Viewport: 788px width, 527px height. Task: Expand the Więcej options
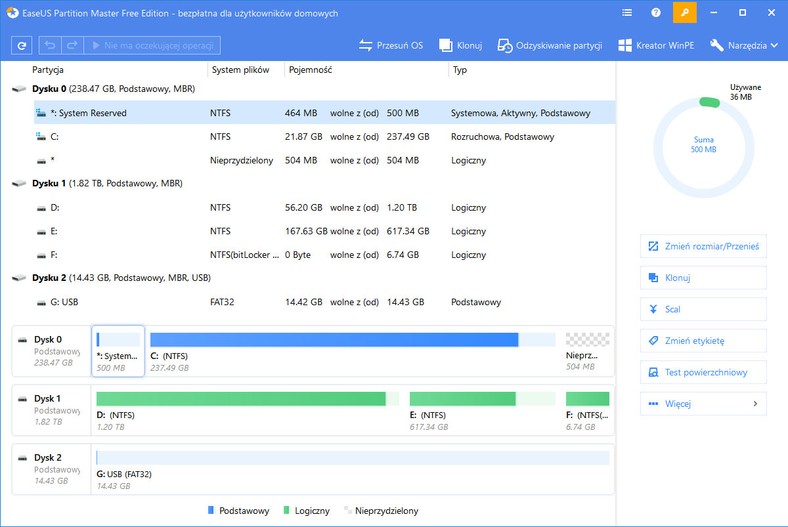[703, 403]
